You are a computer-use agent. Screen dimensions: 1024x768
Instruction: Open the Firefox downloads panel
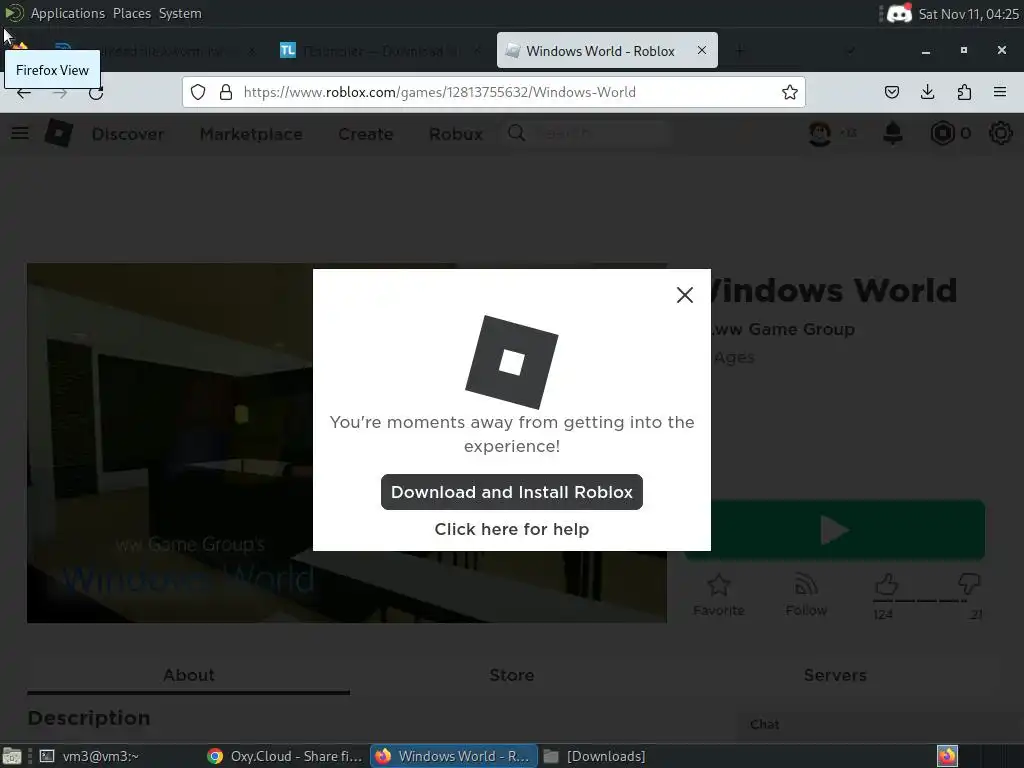coord(927,92)
